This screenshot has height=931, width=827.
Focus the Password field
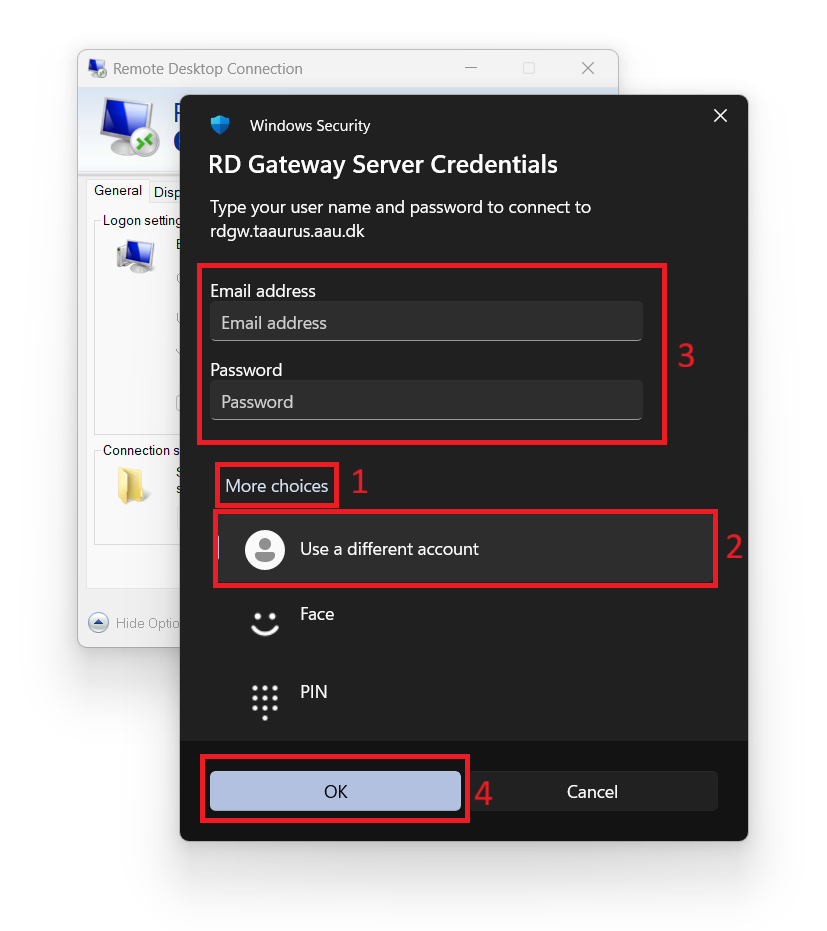426,401
